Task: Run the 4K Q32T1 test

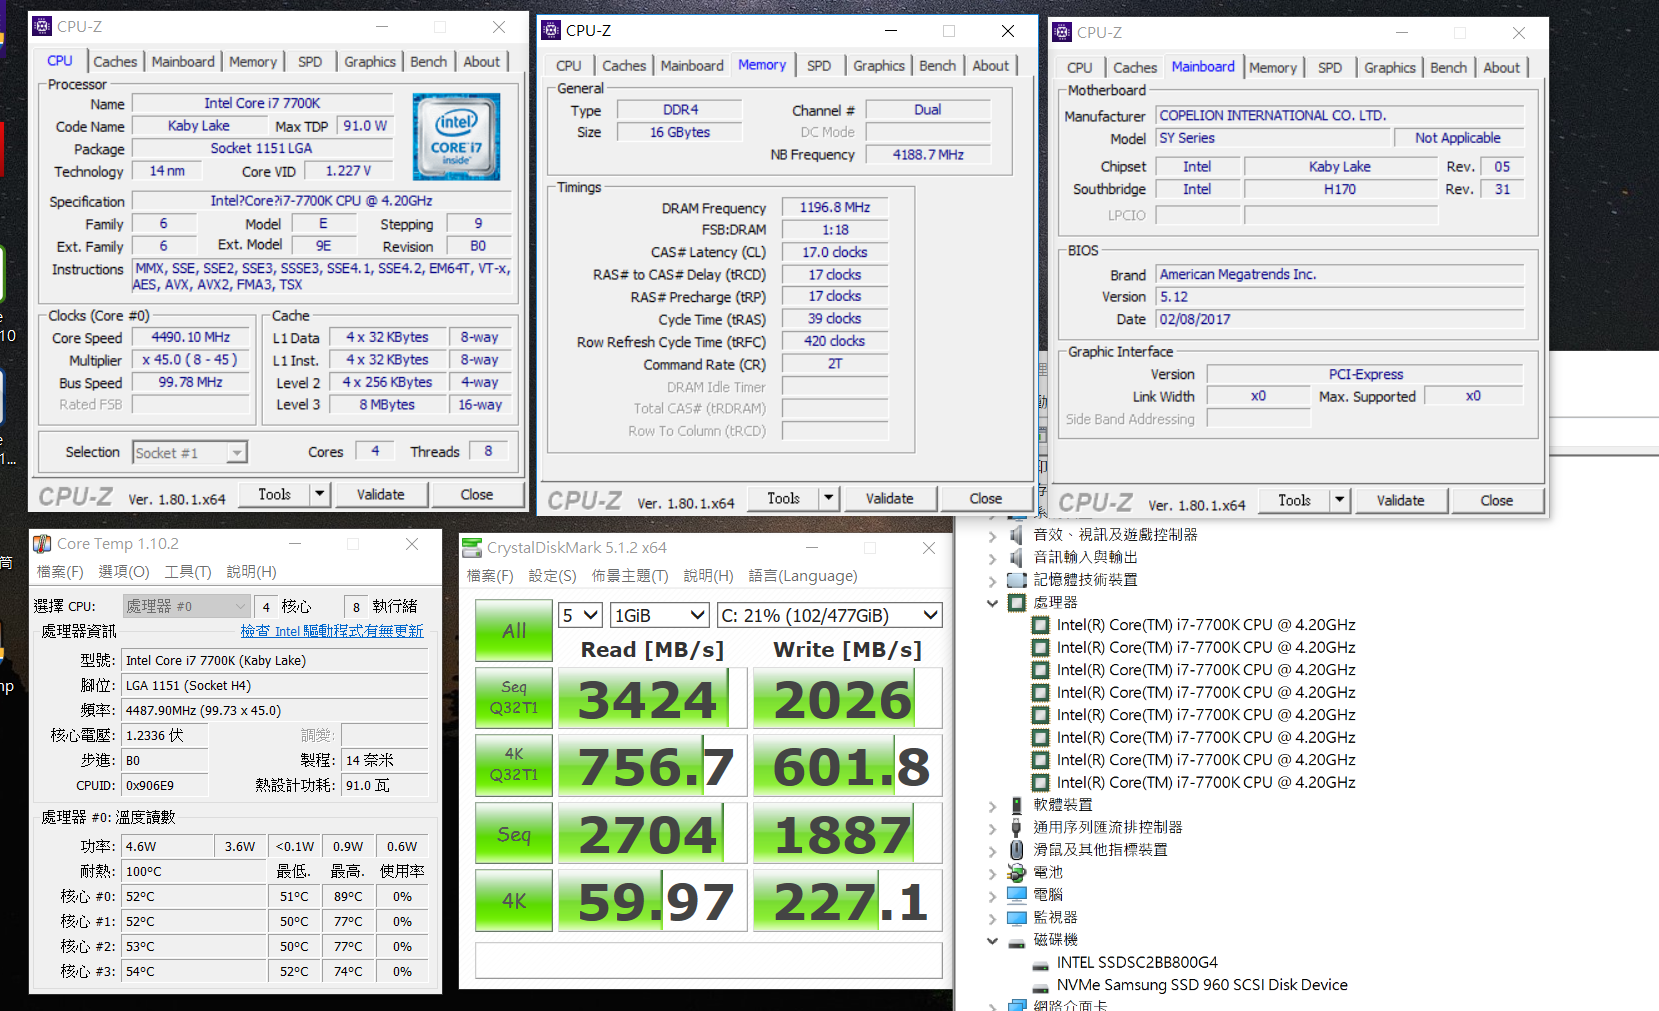Action: coord(514,765)
